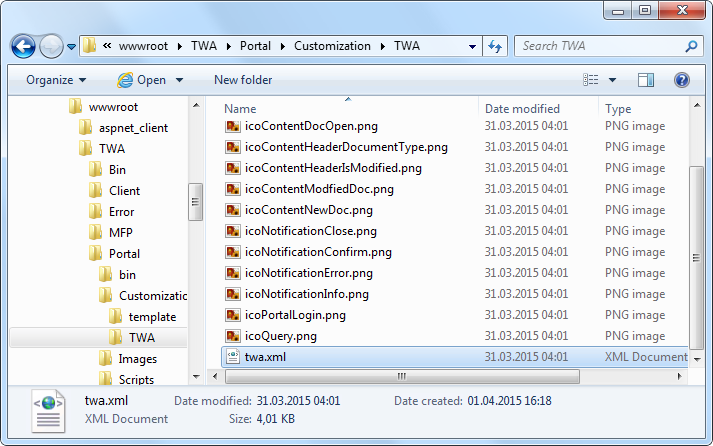Click New folder in toolbar
Image resolution: width=713 pixels, height=446 pixels.
coord(243,80)
